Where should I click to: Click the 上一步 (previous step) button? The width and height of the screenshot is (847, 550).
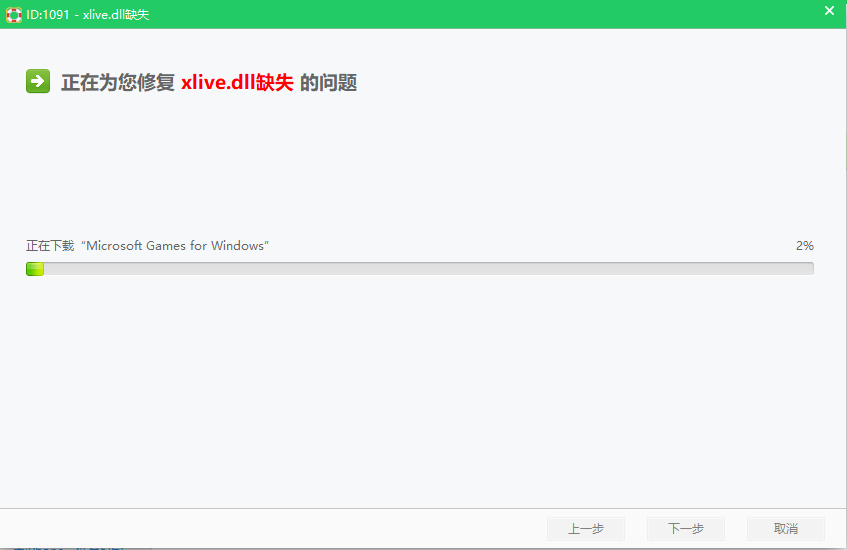coord(586,528)
